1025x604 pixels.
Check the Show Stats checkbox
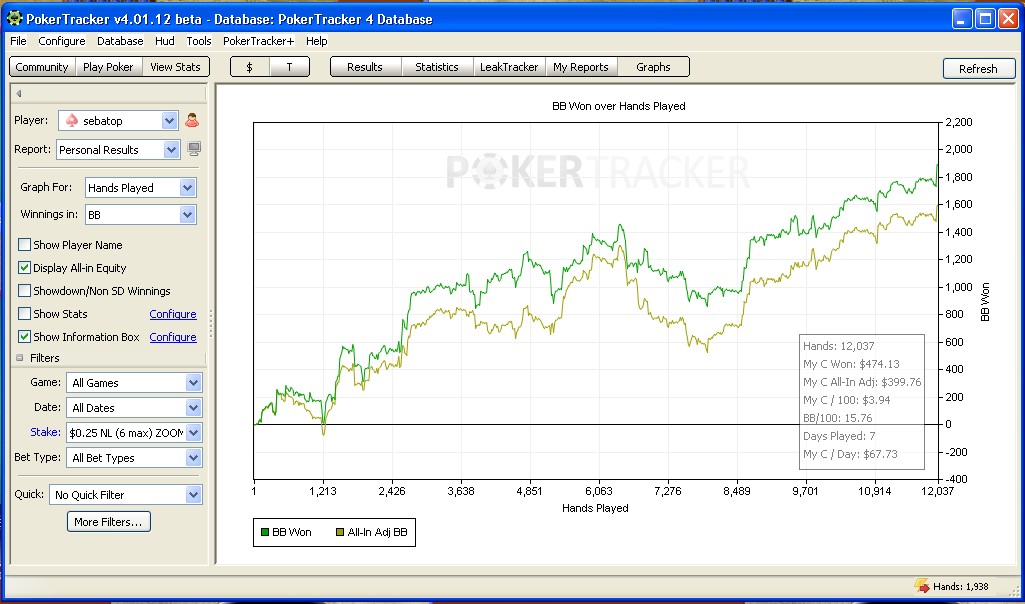tap(24, 314)
